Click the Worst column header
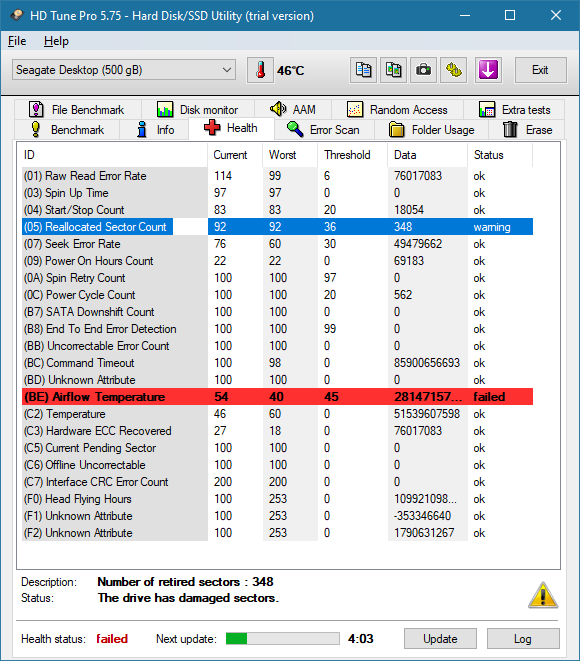 [290, 155]
